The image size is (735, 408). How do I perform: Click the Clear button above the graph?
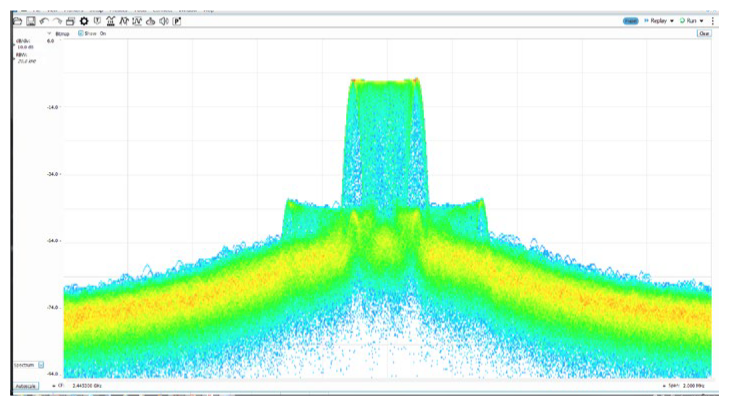703,33
